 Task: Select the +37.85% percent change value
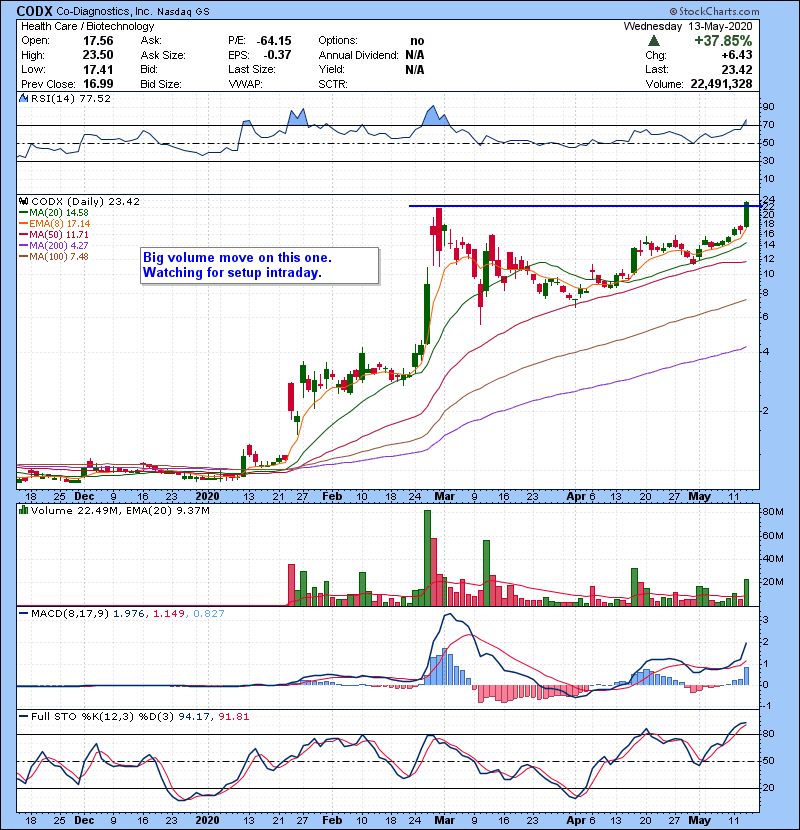pyautogui.click(x=723, y=41)
